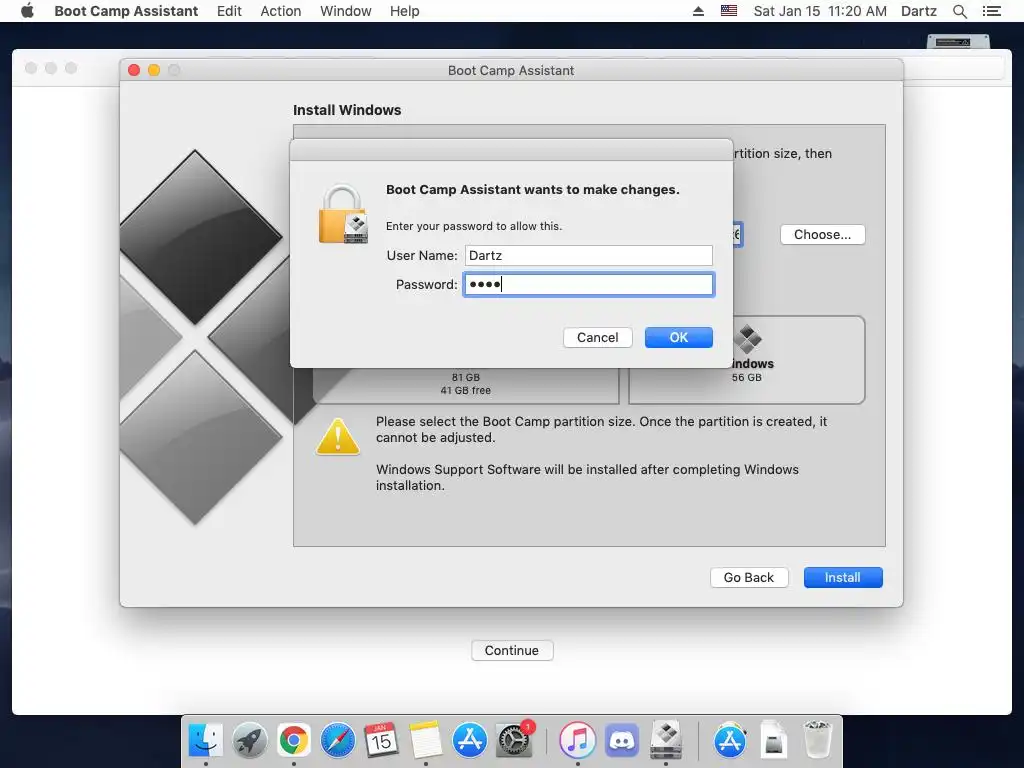Click the Choose... button for ISO image

[x=822, y=234]
